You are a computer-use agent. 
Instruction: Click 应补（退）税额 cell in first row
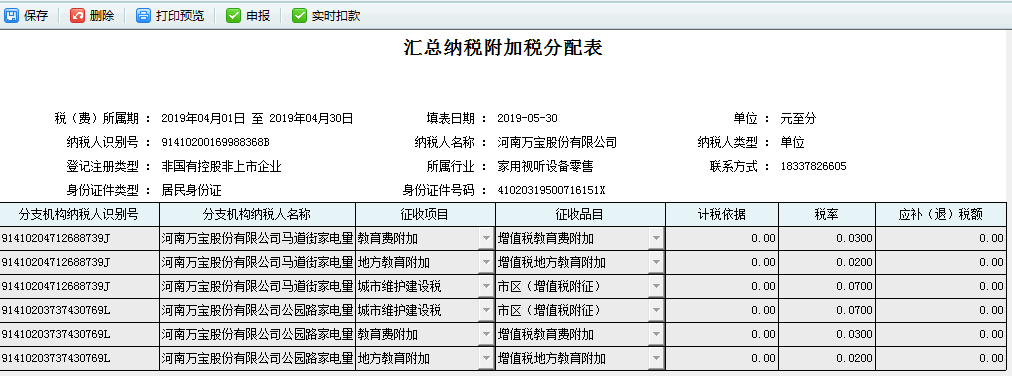click(941, 239)
